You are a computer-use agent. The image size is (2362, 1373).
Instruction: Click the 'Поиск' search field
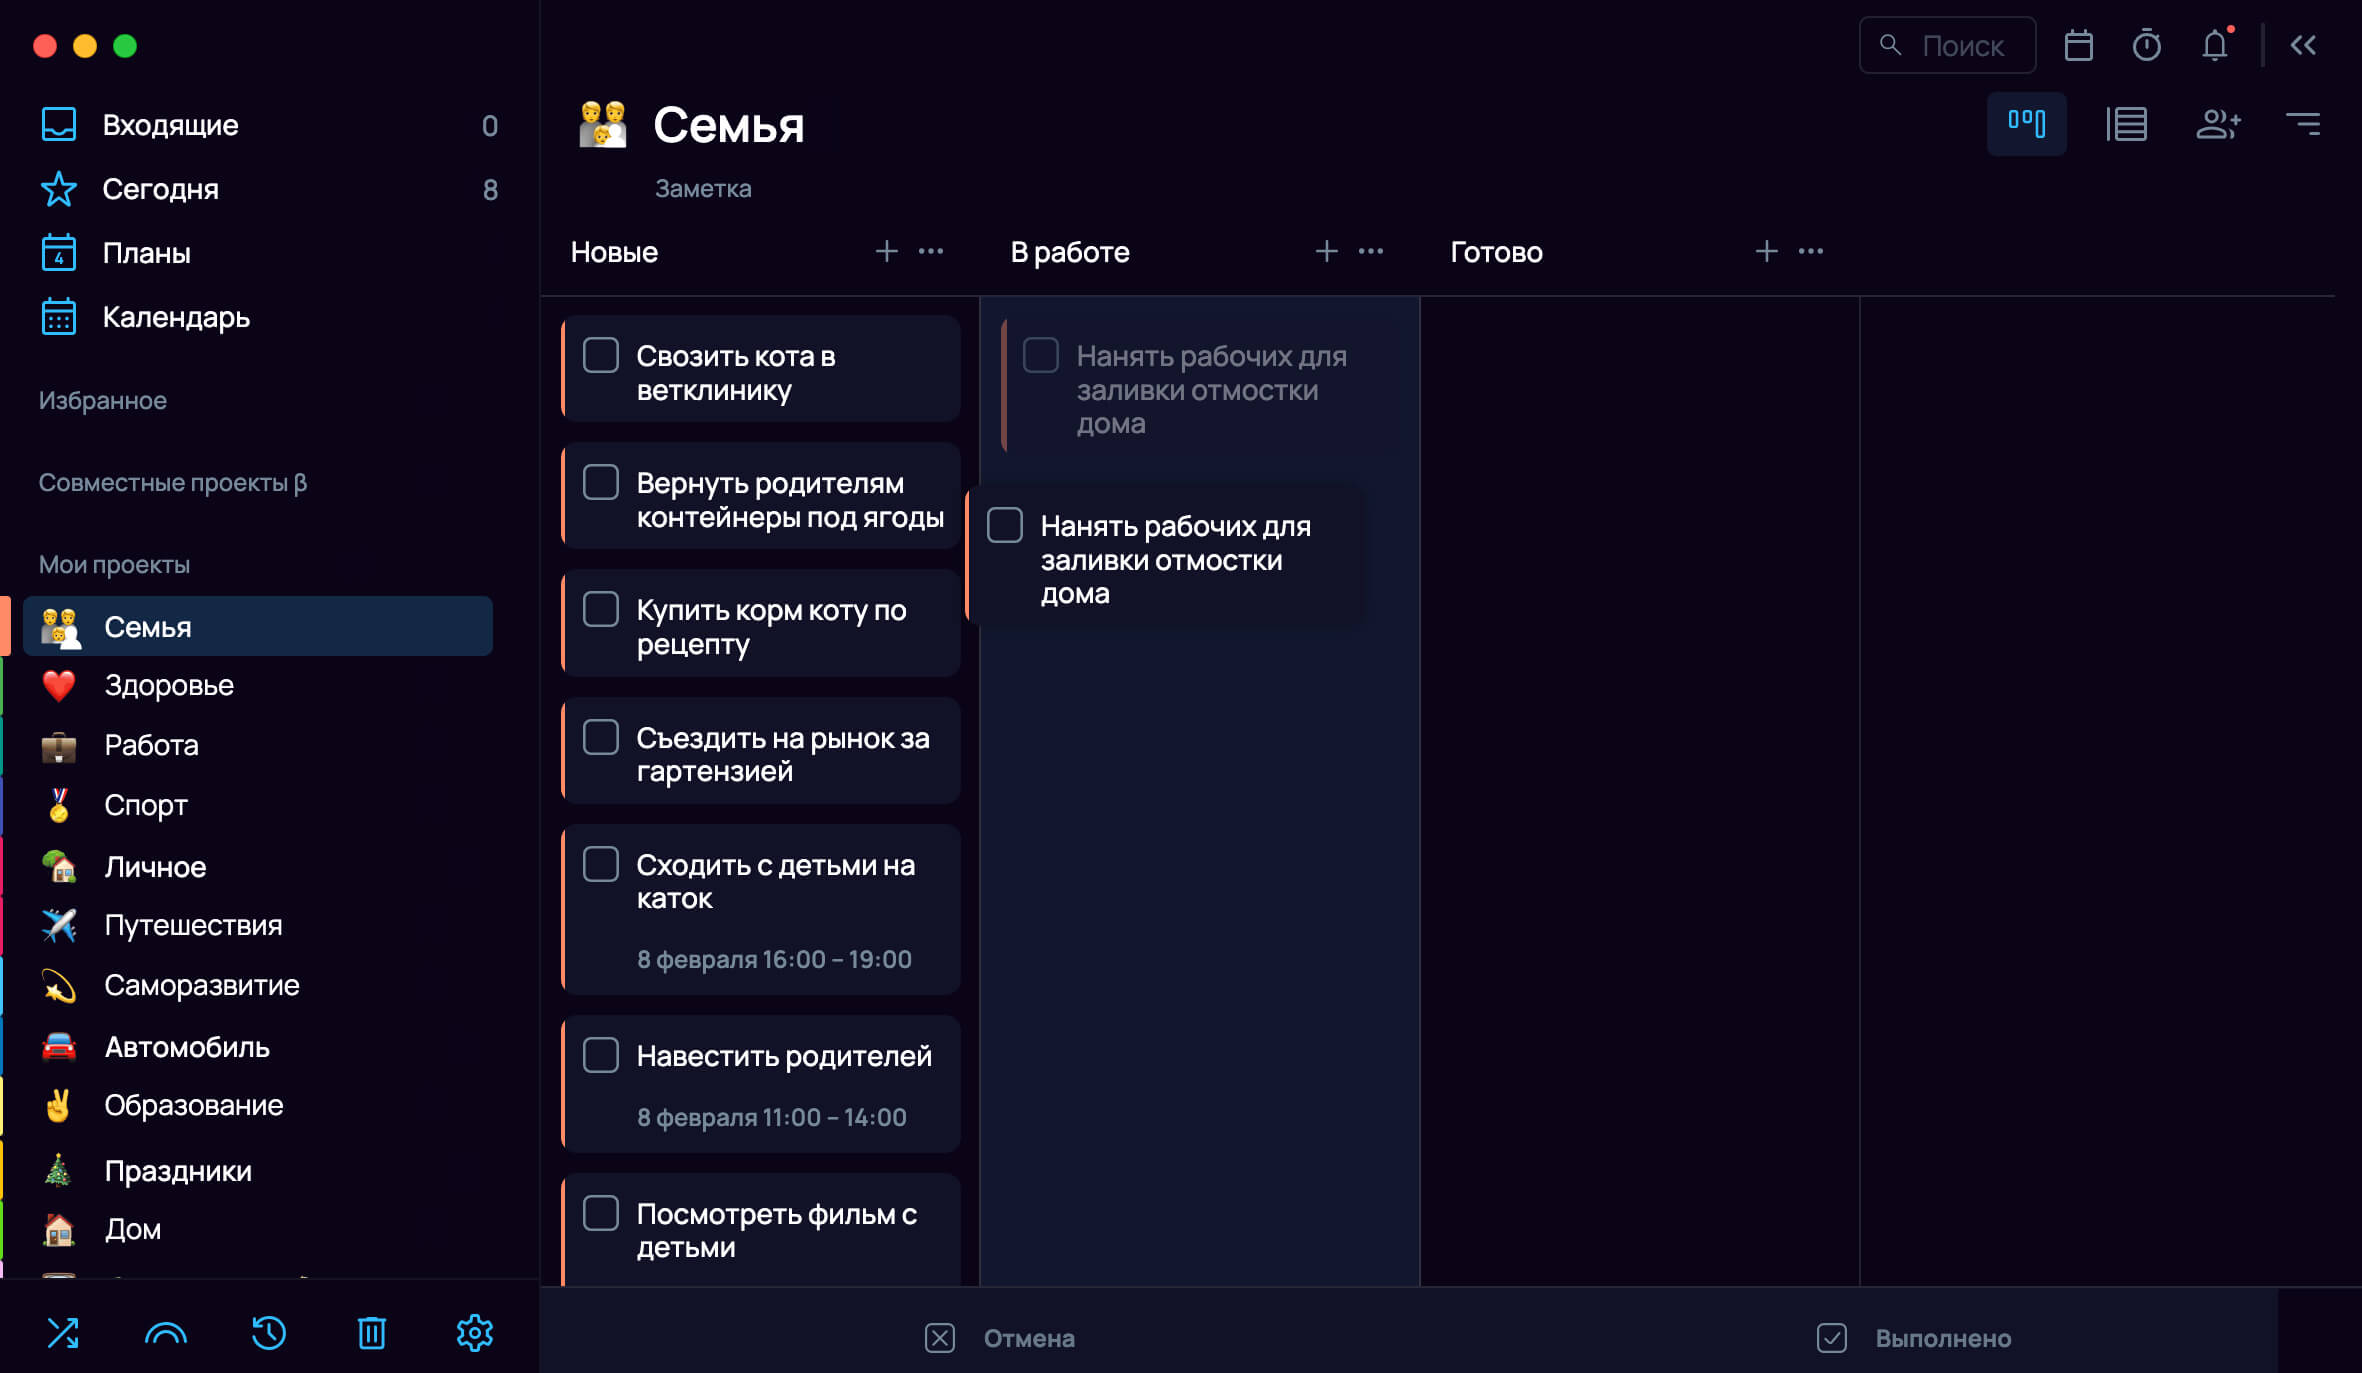1947,46
